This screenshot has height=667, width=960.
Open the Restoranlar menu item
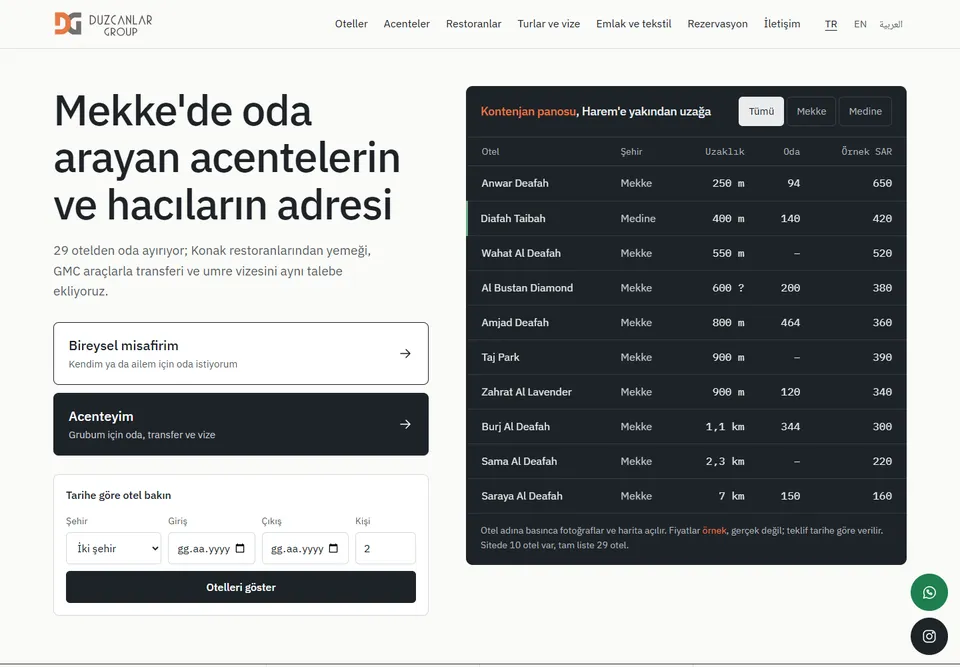473,24
